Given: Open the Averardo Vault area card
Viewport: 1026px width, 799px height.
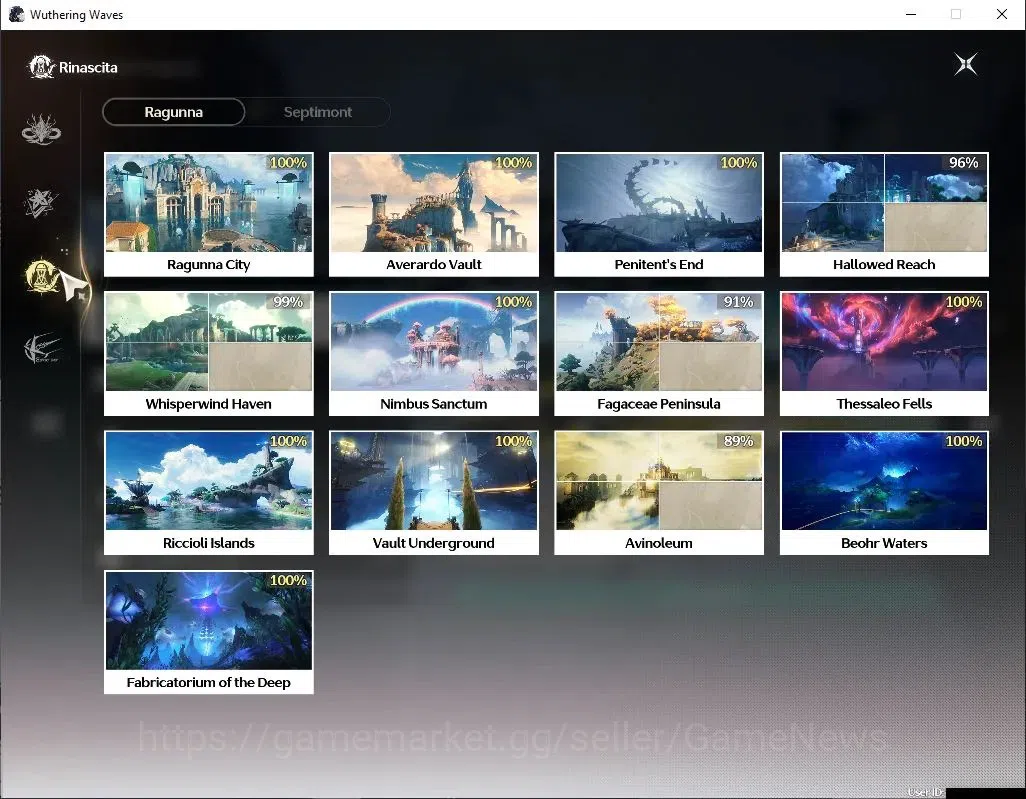Looking at the screenshot, I should [434, 215].
